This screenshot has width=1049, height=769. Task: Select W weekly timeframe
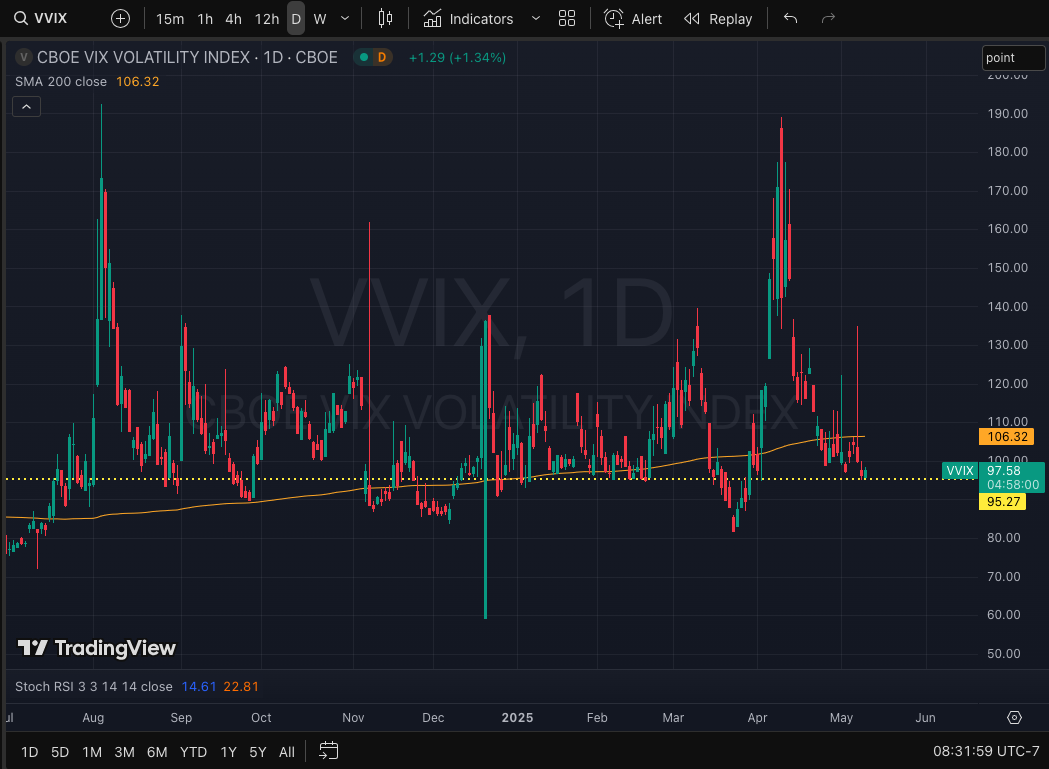click(x=320, y=19)
